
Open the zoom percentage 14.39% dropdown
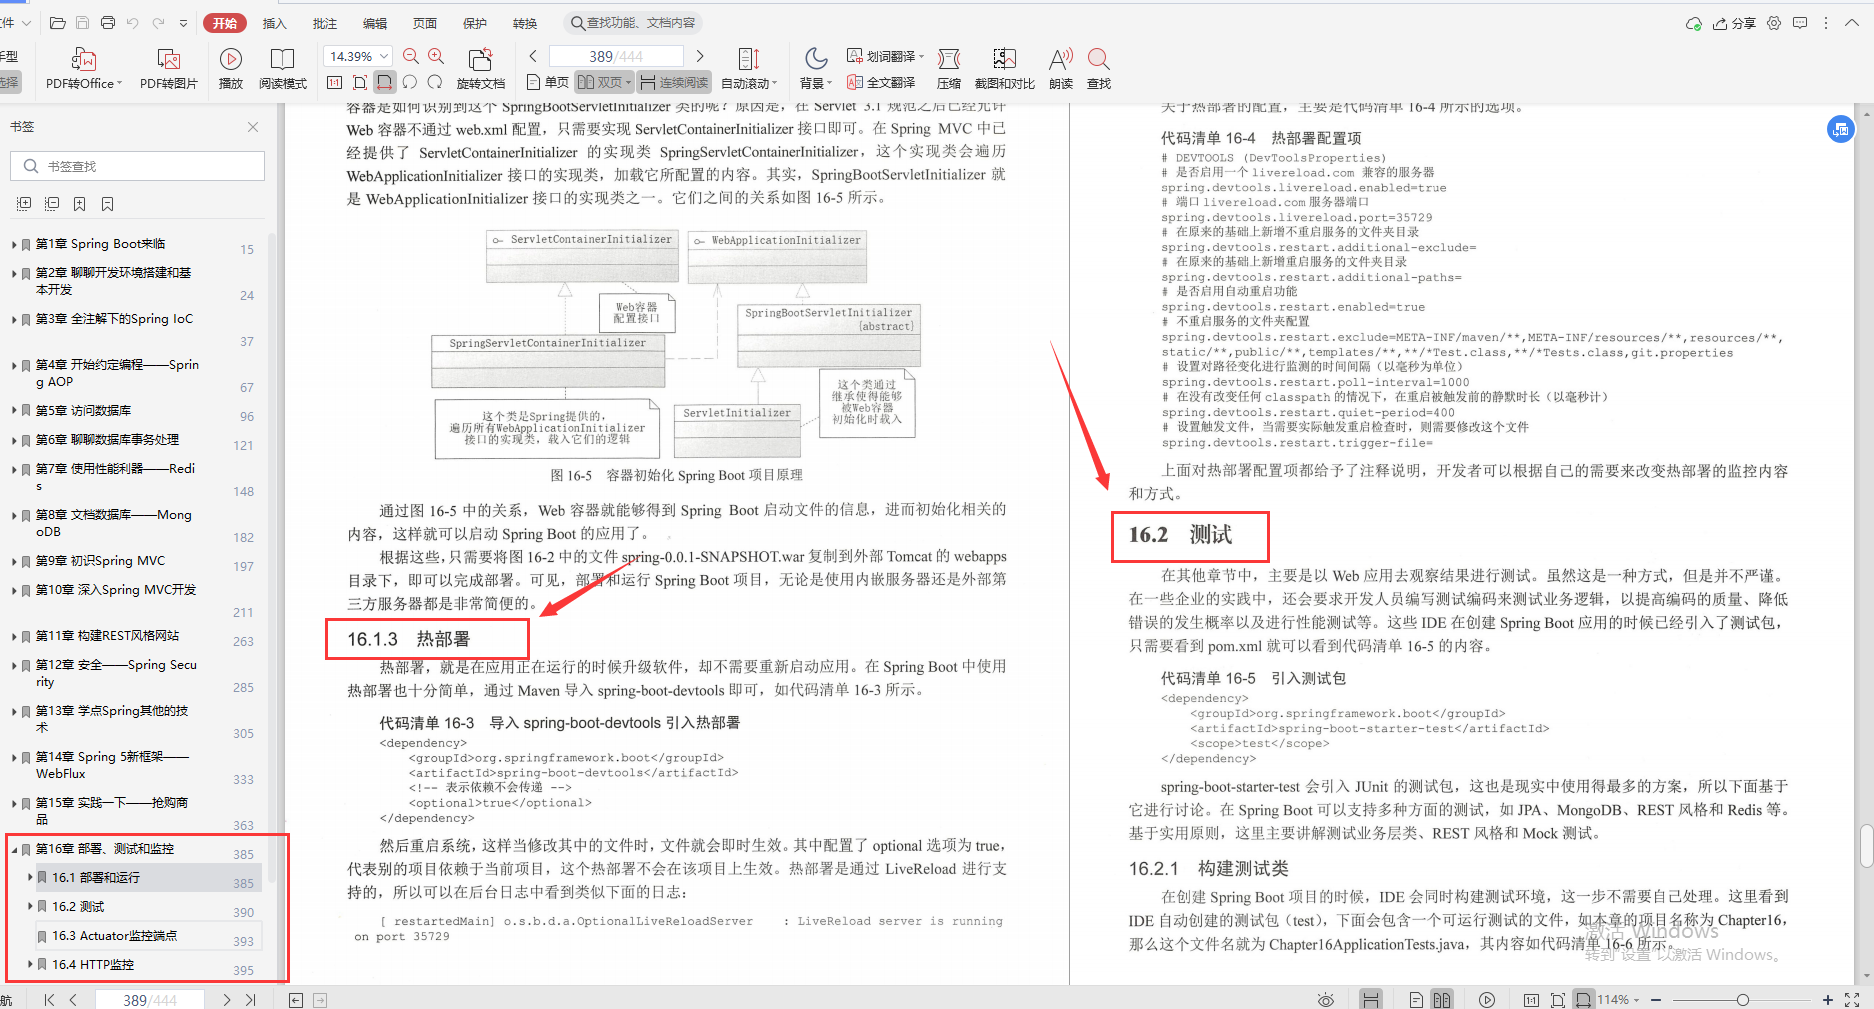(384, 56)
